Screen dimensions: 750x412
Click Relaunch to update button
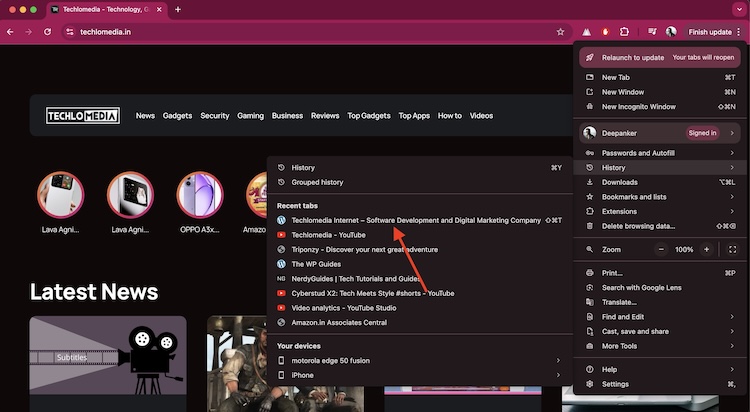(632, 57)
